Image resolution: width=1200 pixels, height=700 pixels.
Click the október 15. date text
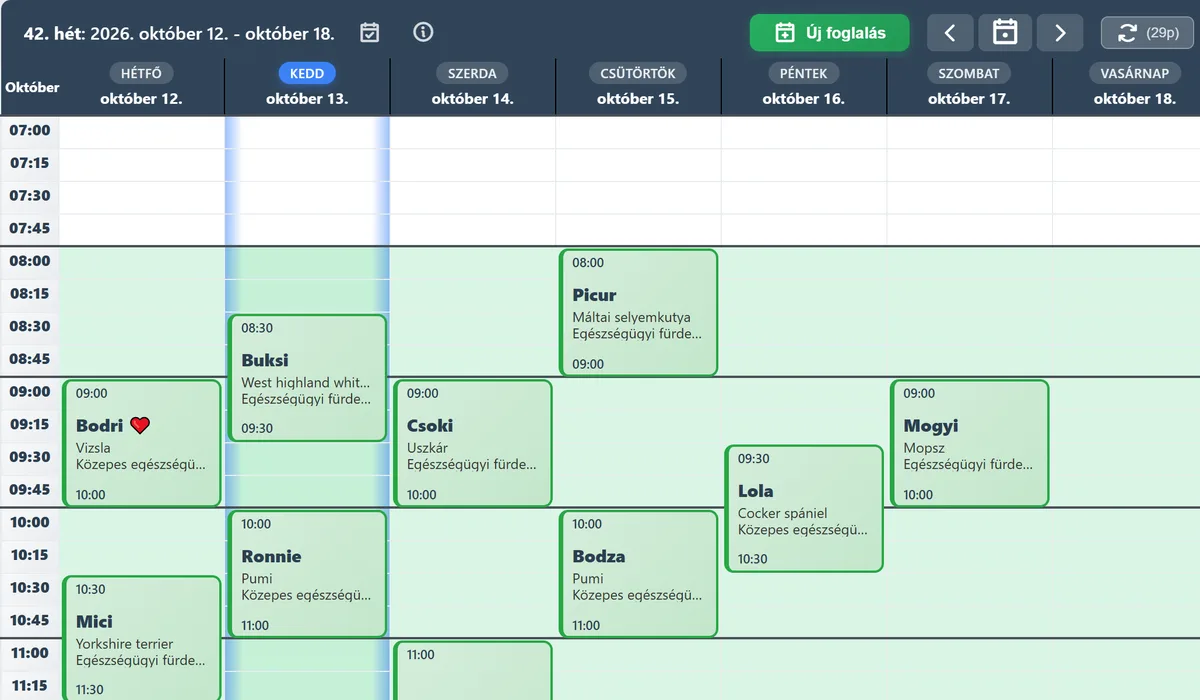638,99
